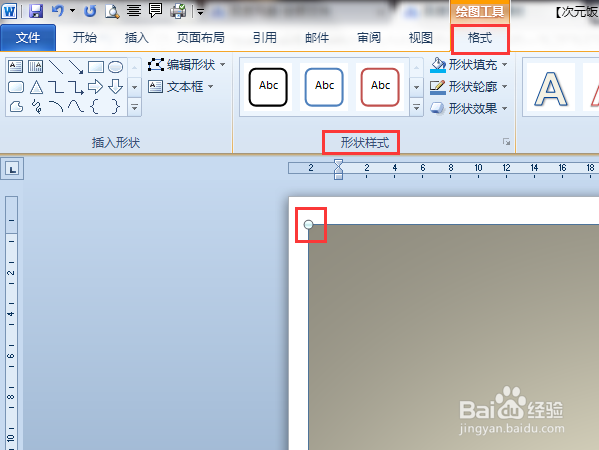Select the gray filled rectangle shape in document

click(453, 337)
